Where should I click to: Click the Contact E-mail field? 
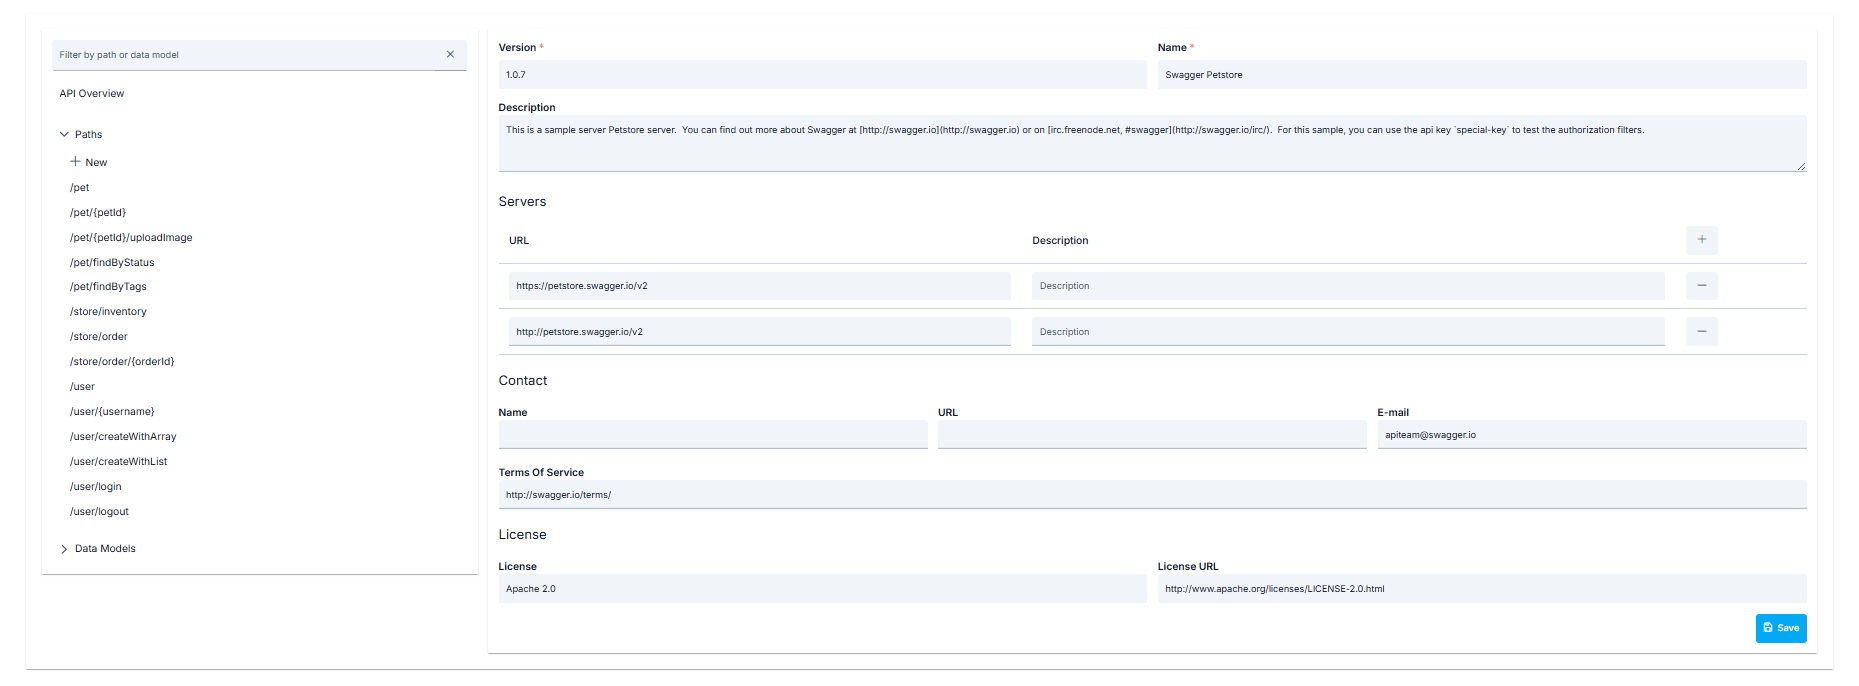(1590, 435)
